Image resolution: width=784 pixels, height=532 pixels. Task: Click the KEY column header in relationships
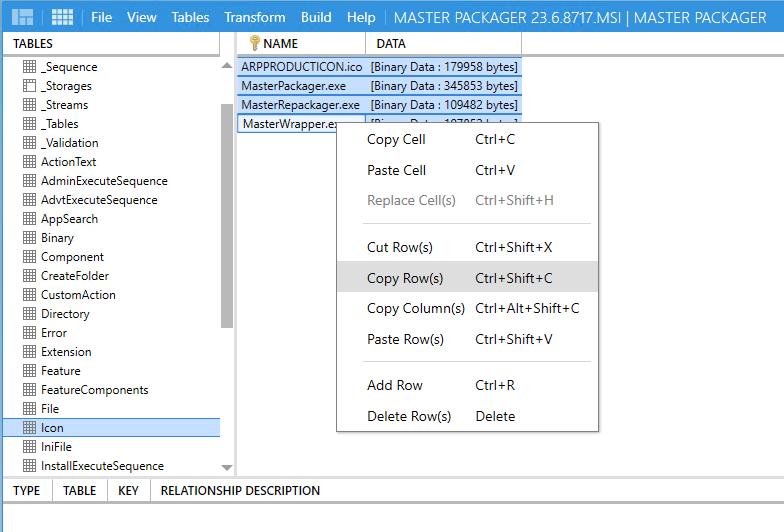[128, 490]
